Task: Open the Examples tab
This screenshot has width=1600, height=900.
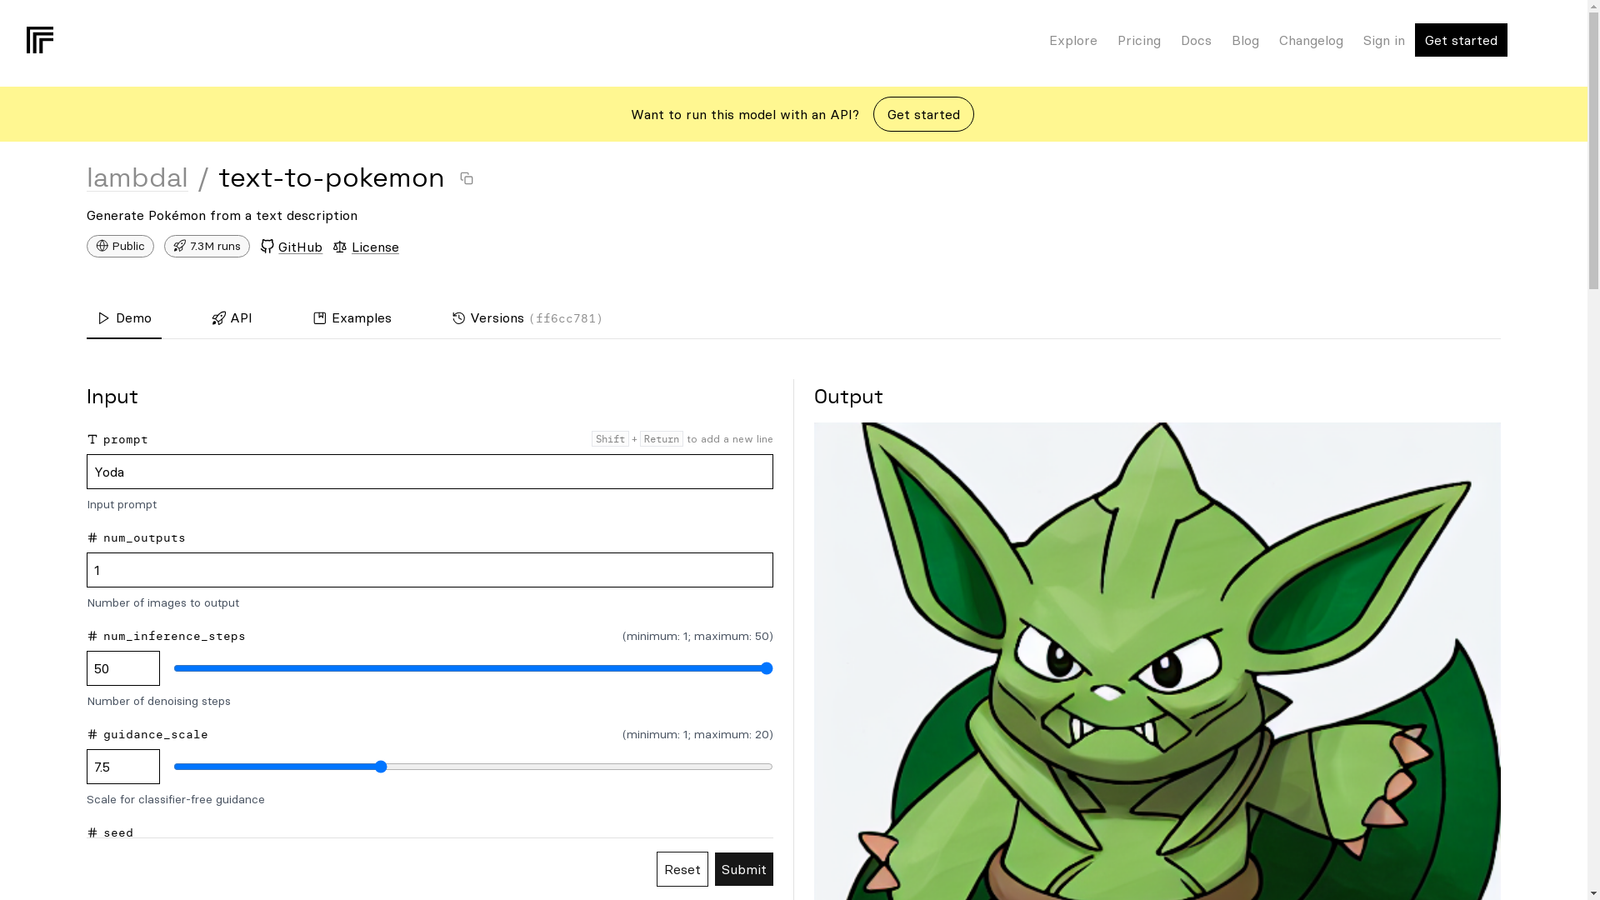Action: [352, 318]
